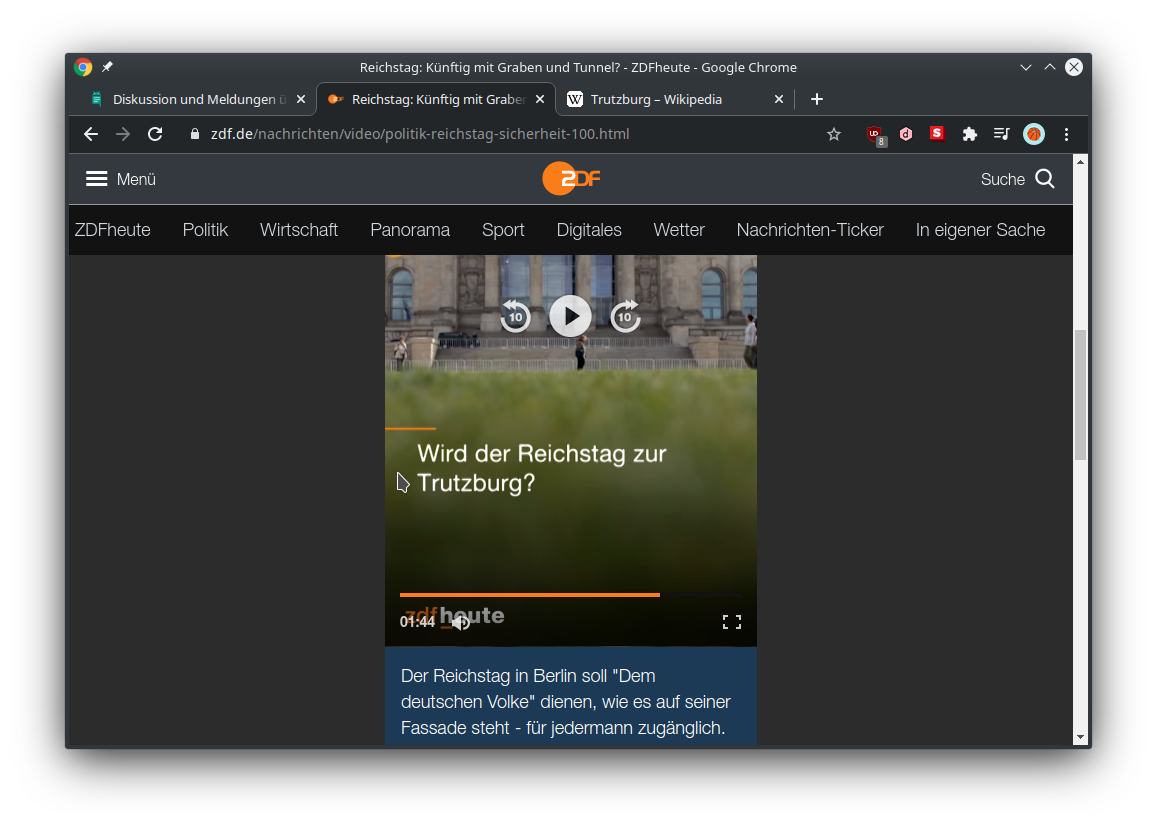Open a new browser tab
The width and height of the screenshot is (1157, 826).
click(x=817, y=100)
